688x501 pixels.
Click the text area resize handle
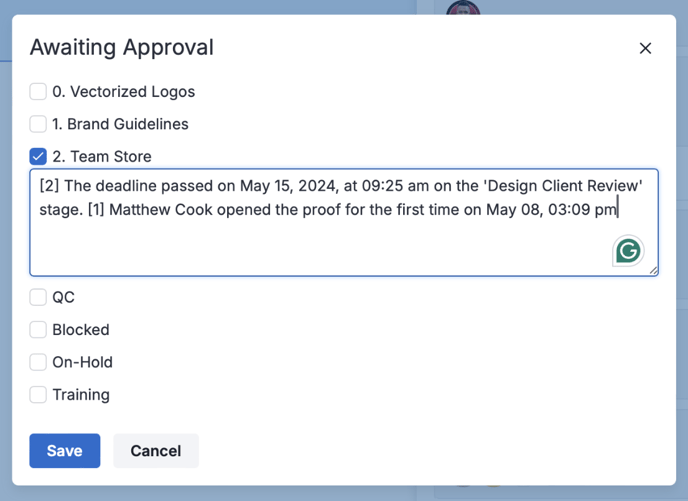point(653,270)
